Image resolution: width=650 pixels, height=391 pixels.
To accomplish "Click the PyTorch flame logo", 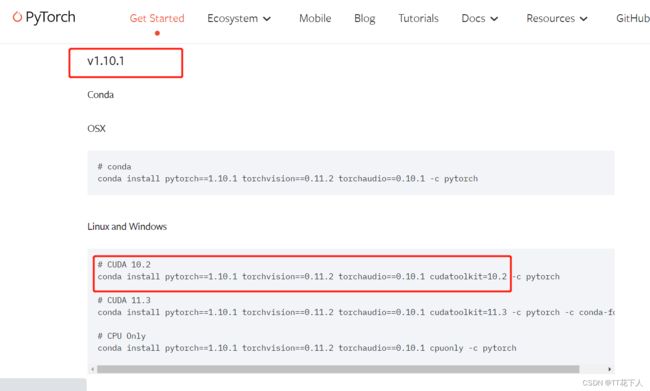I will 17,17.
